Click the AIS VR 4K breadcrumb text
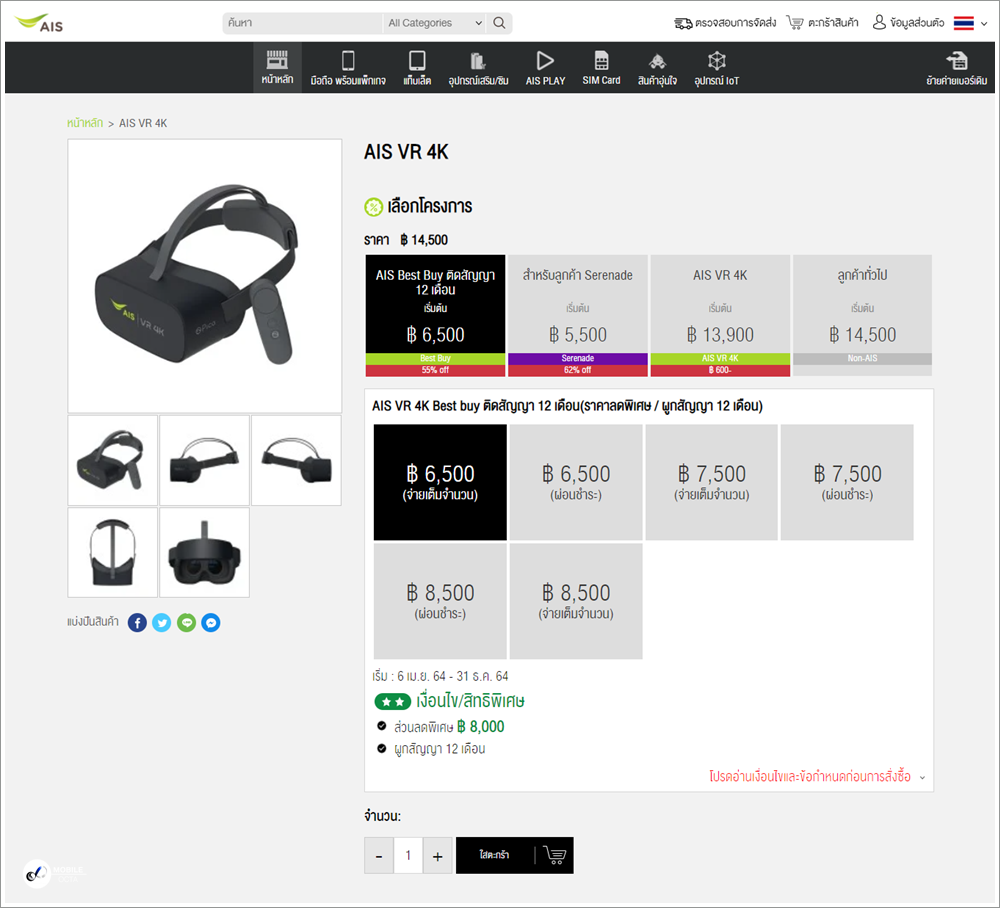 tap(143, 123)
